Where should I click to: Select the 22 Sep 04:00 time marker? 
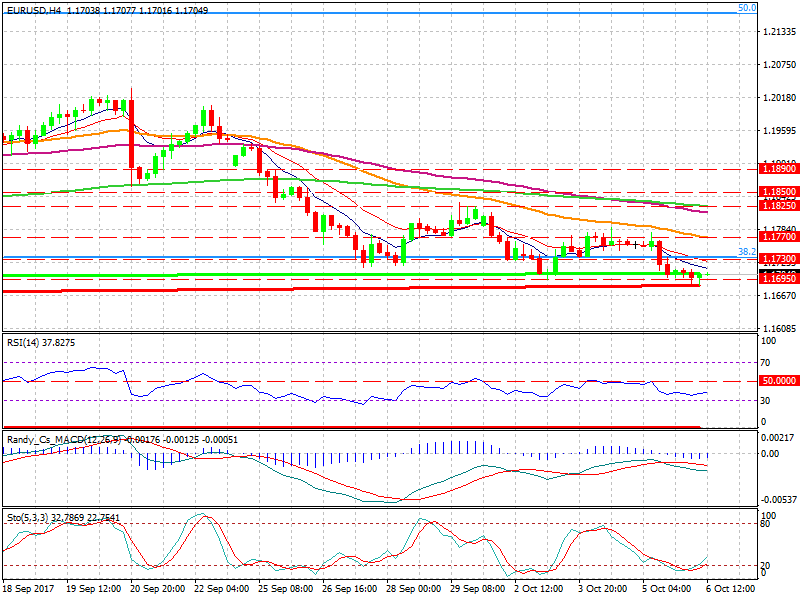(x=223, y=590)
